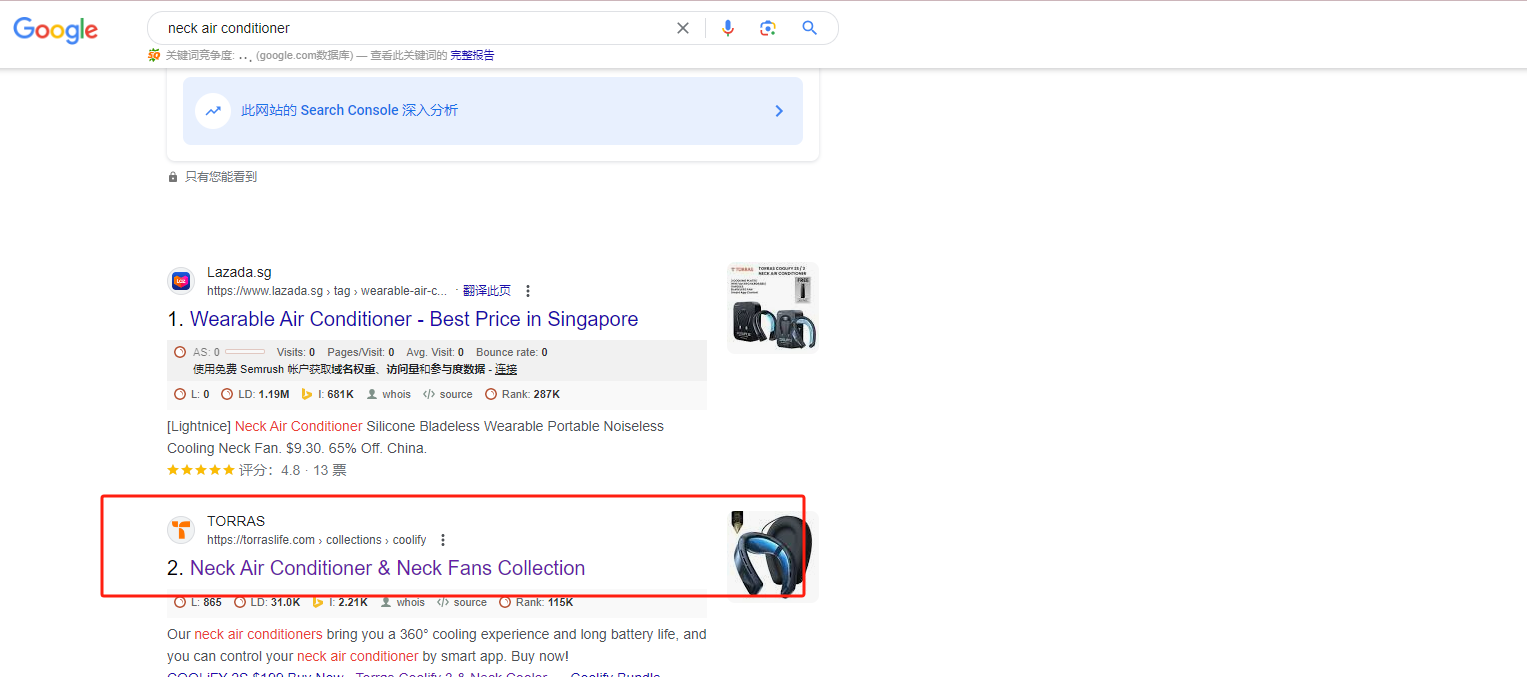The image size is (1527, 677).
Task: Open 'Neck Air Conditioner & Neck Fans Collection'
Action: tap(388, 568)
